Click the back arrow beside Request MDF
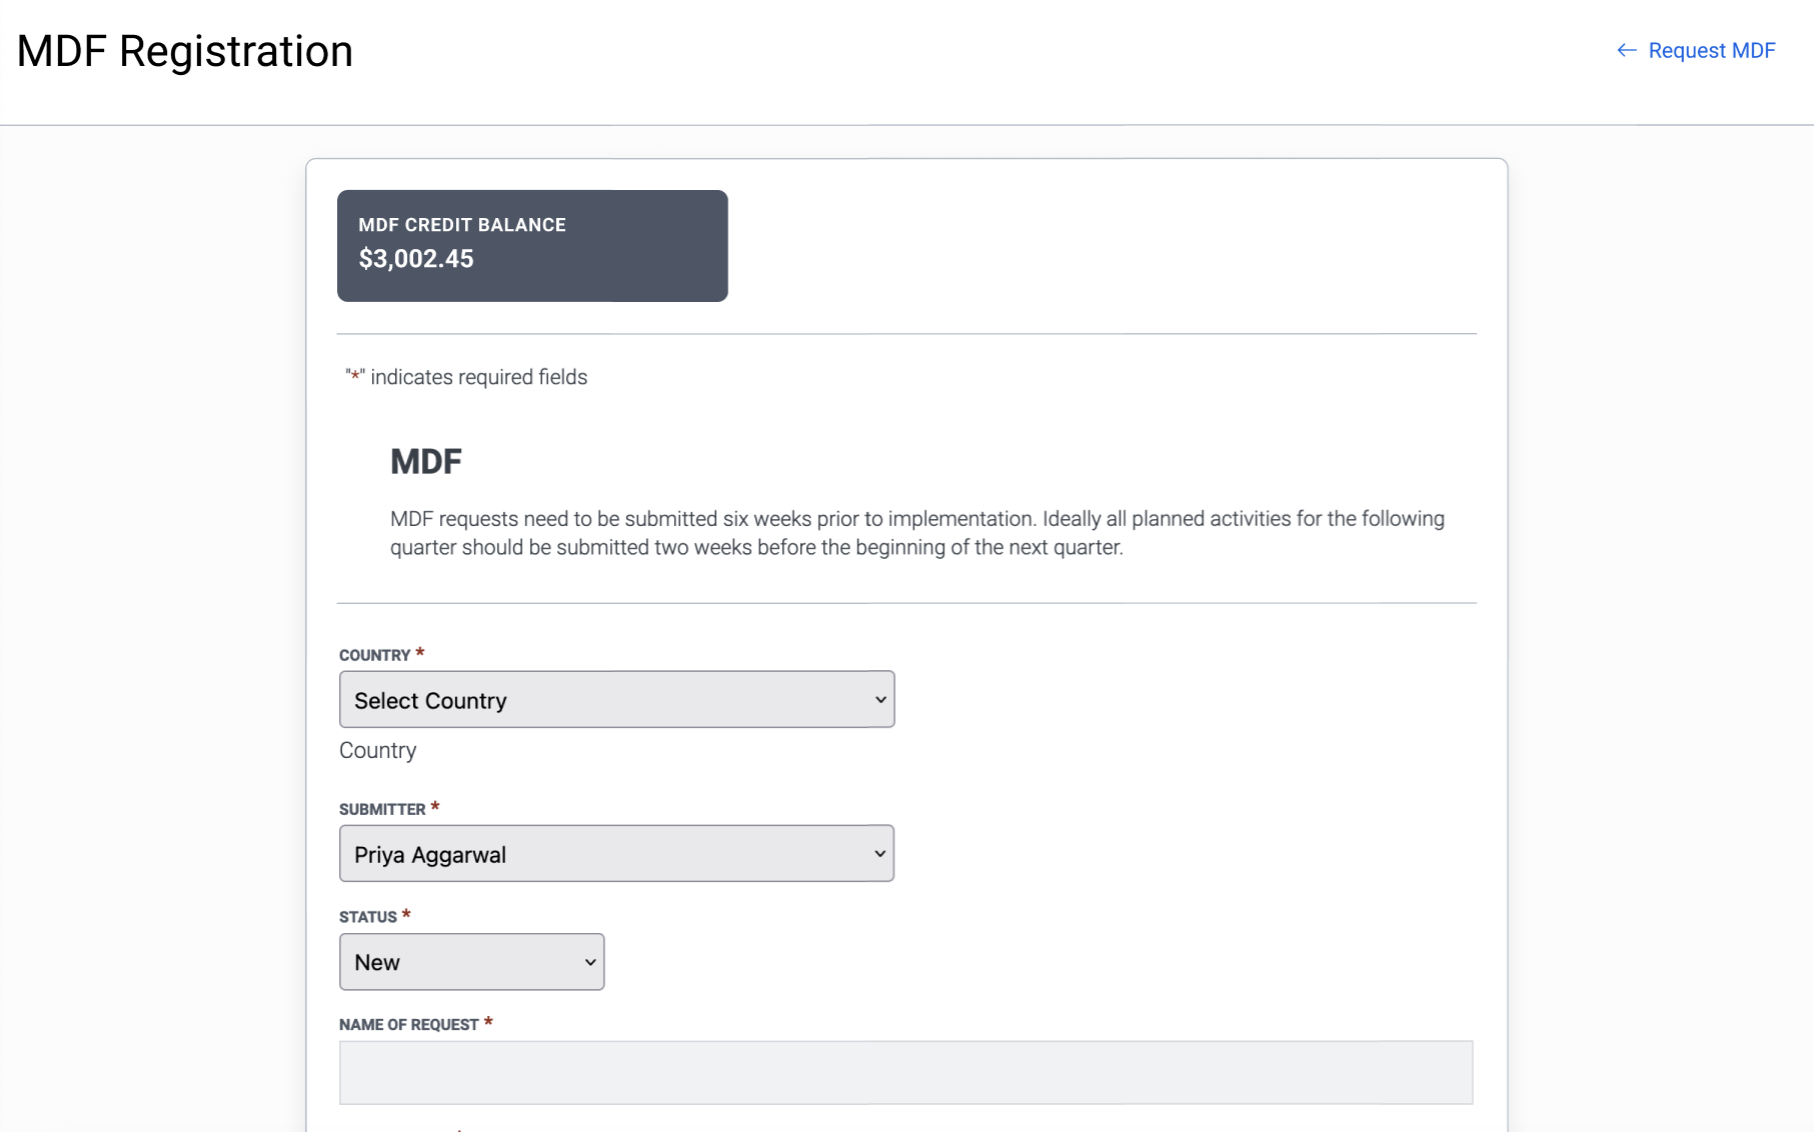The width and height of the screenshot is (1814, 1132). (x=1627, y=51)
